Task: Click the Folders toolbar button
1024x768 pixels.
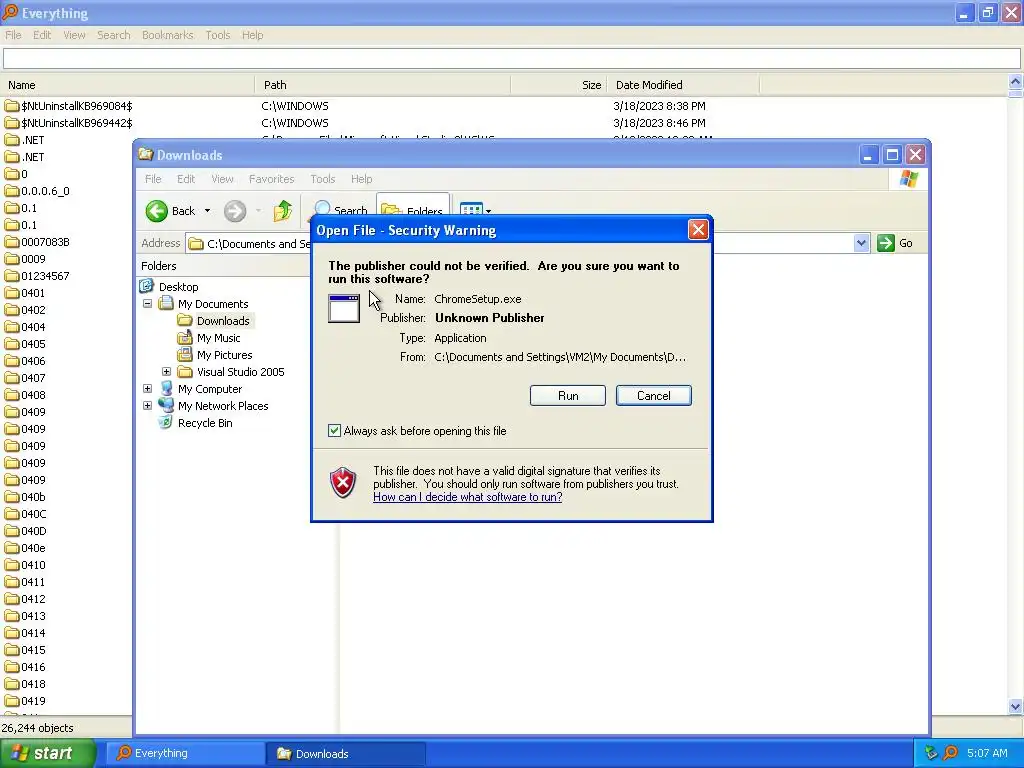Action: click(x=413, y=211)
